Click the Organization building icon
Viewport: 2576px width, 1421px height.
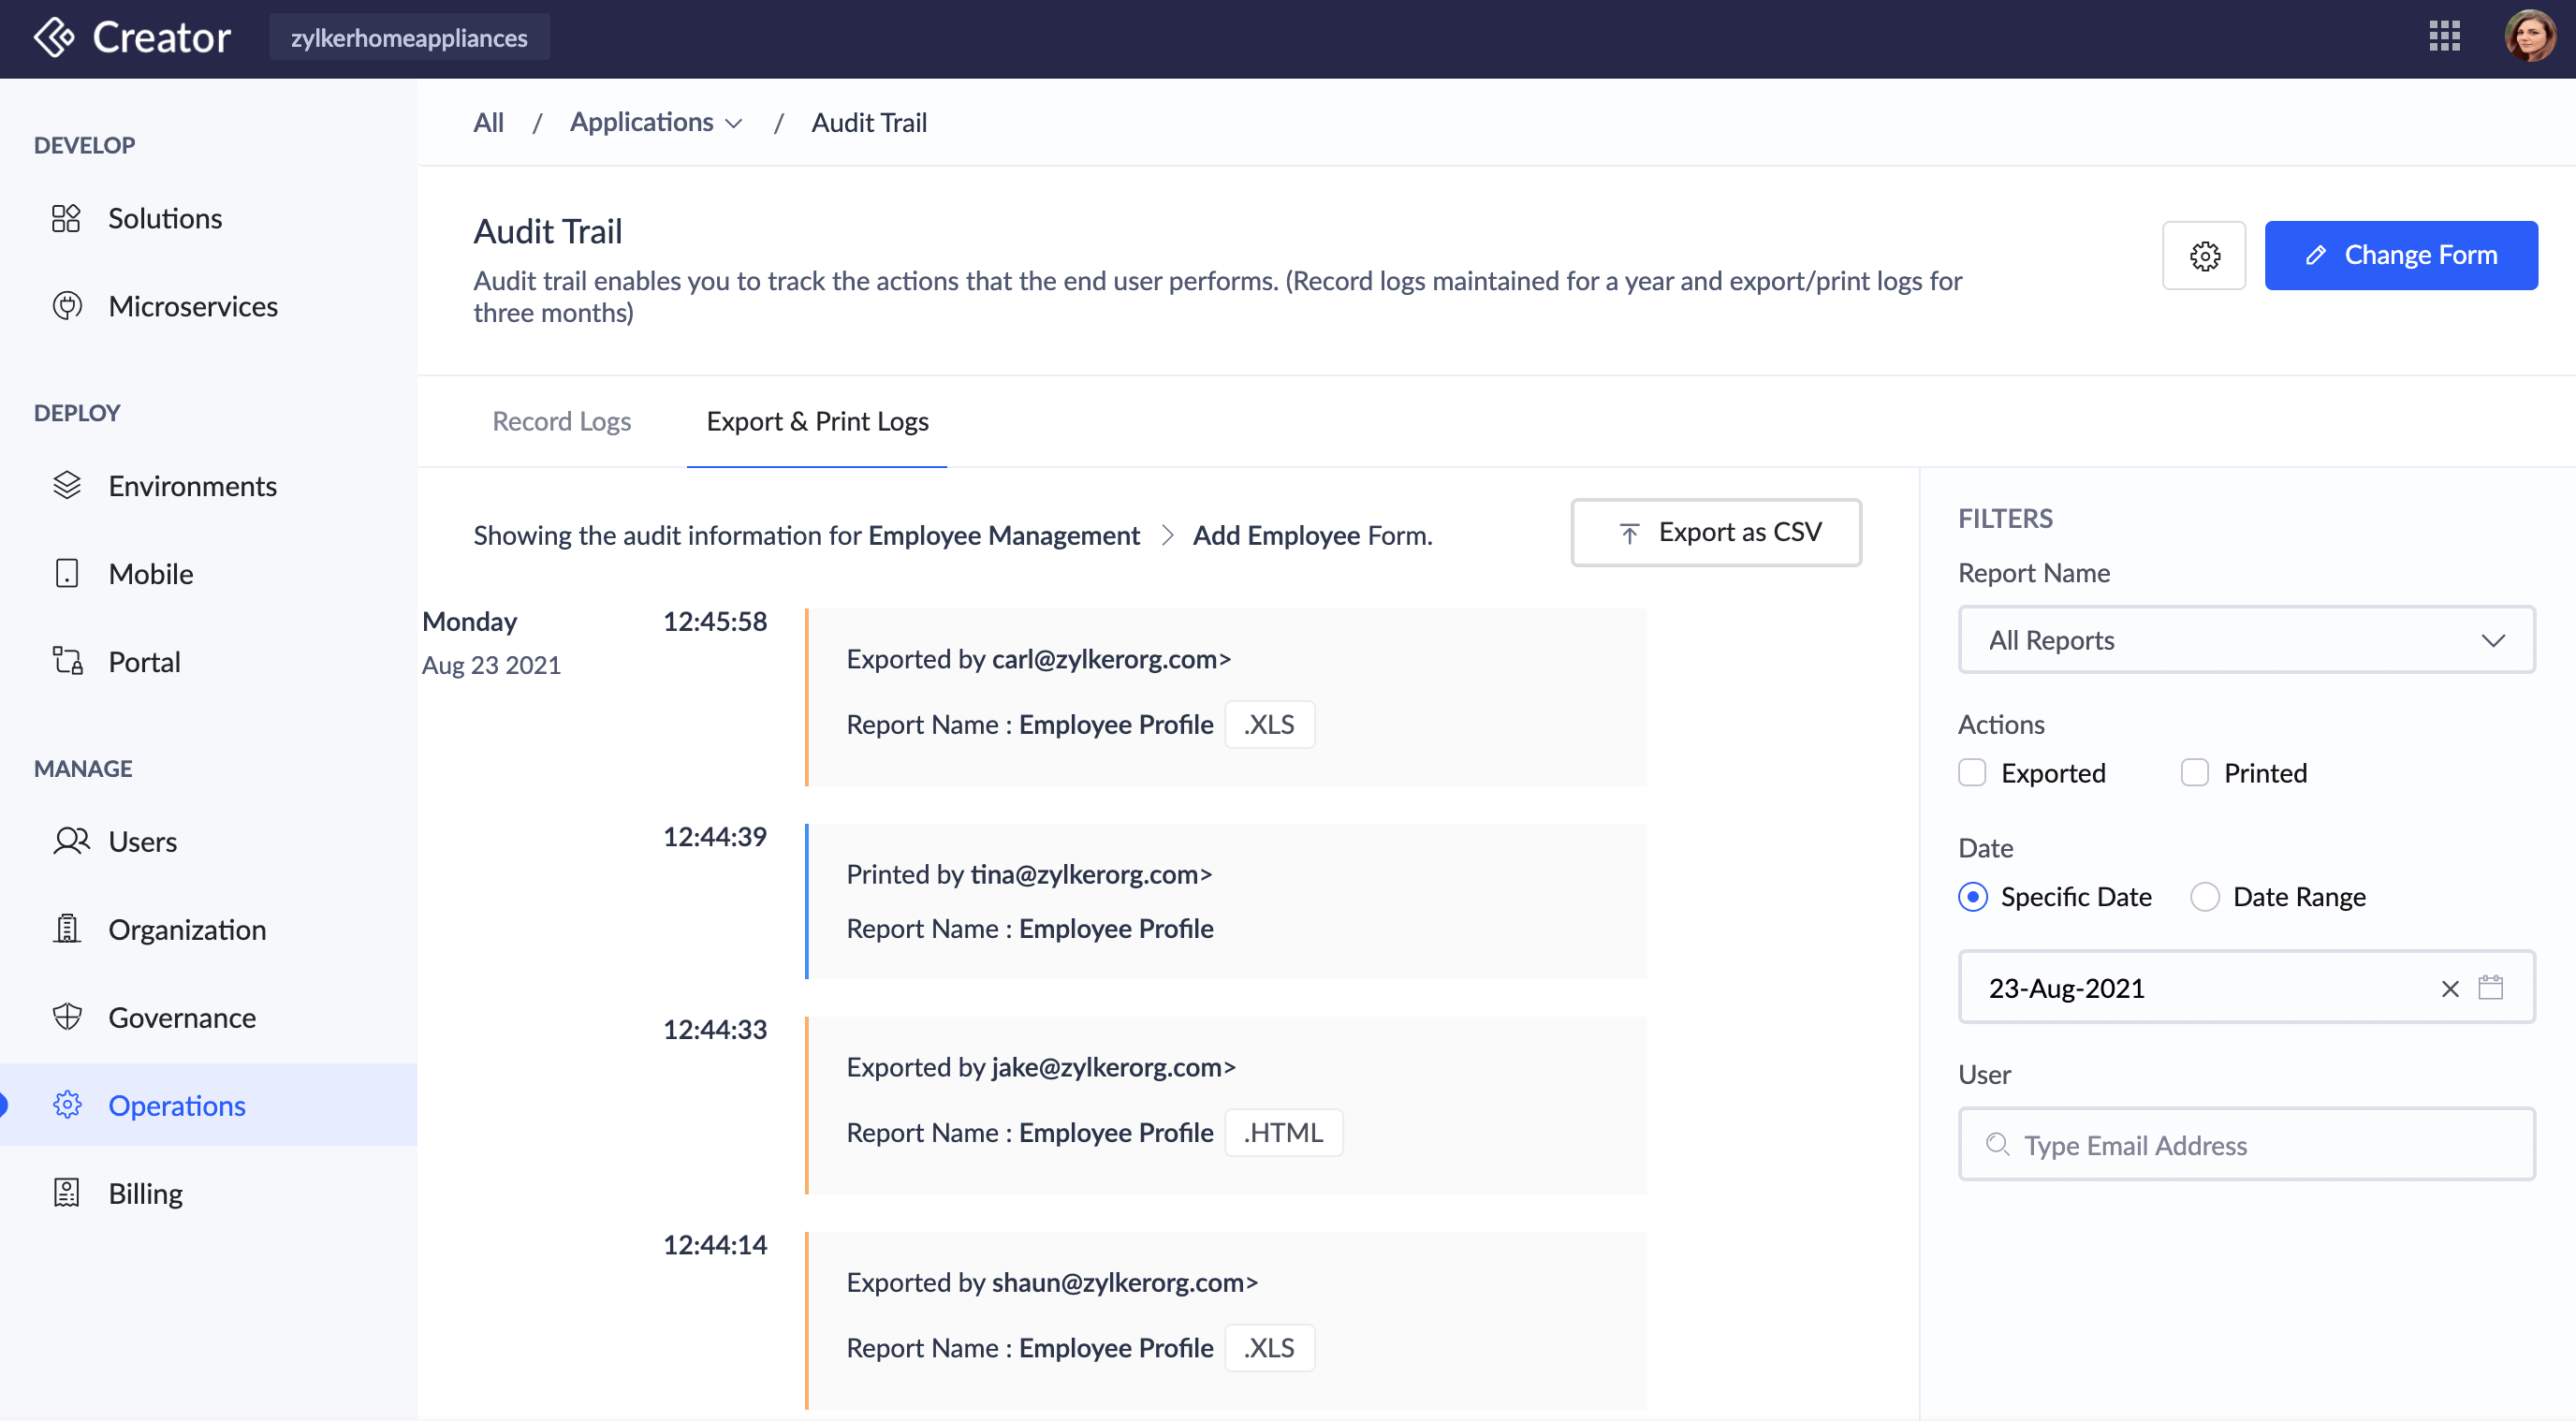66,929
